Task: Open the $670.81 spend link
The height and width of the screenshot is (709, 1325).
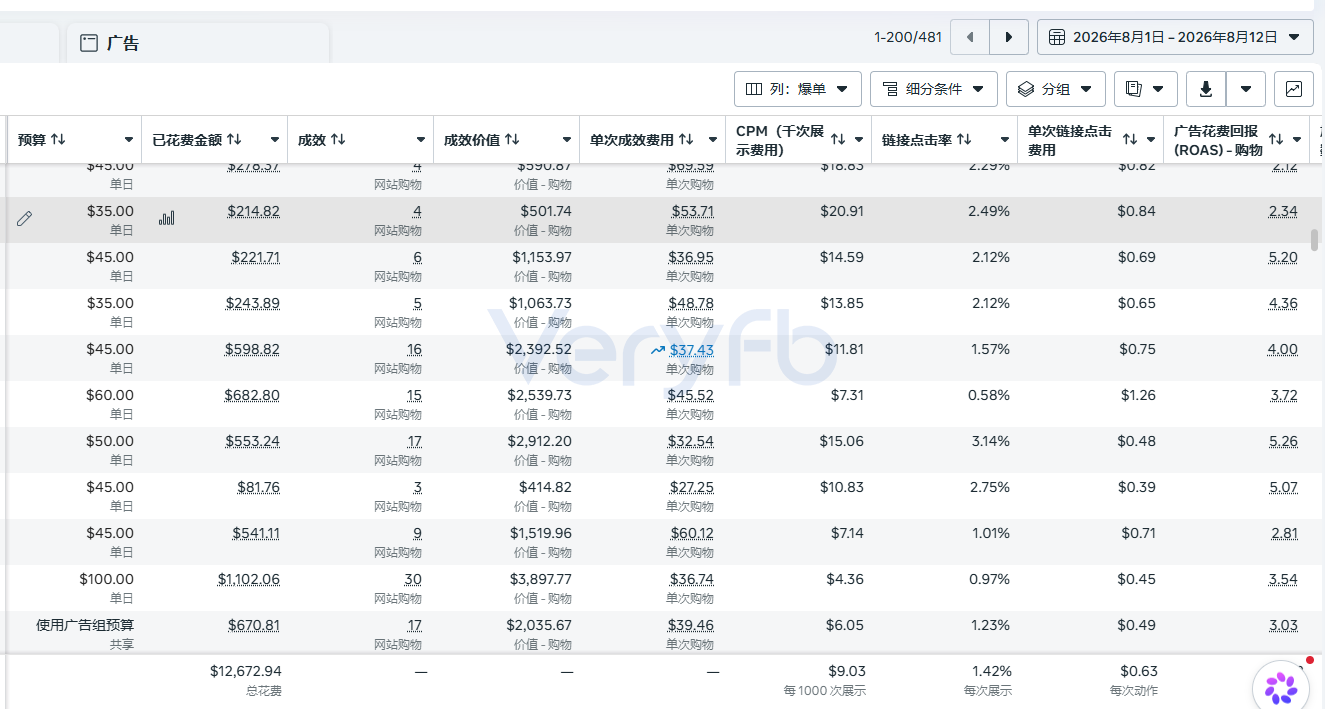Action: pyautogui.click(x=254, y=625)
